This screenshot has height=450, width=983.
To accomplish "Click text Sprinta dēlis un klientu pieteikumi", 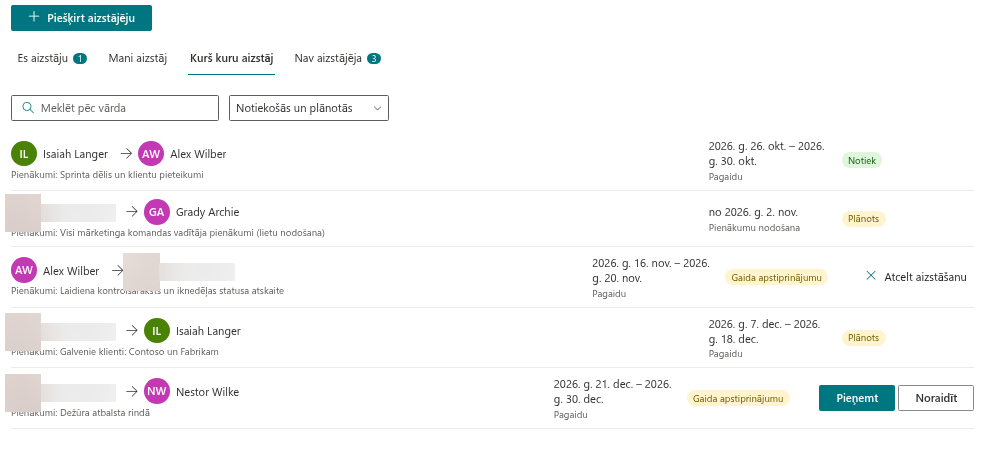I will tap(132, 175).
